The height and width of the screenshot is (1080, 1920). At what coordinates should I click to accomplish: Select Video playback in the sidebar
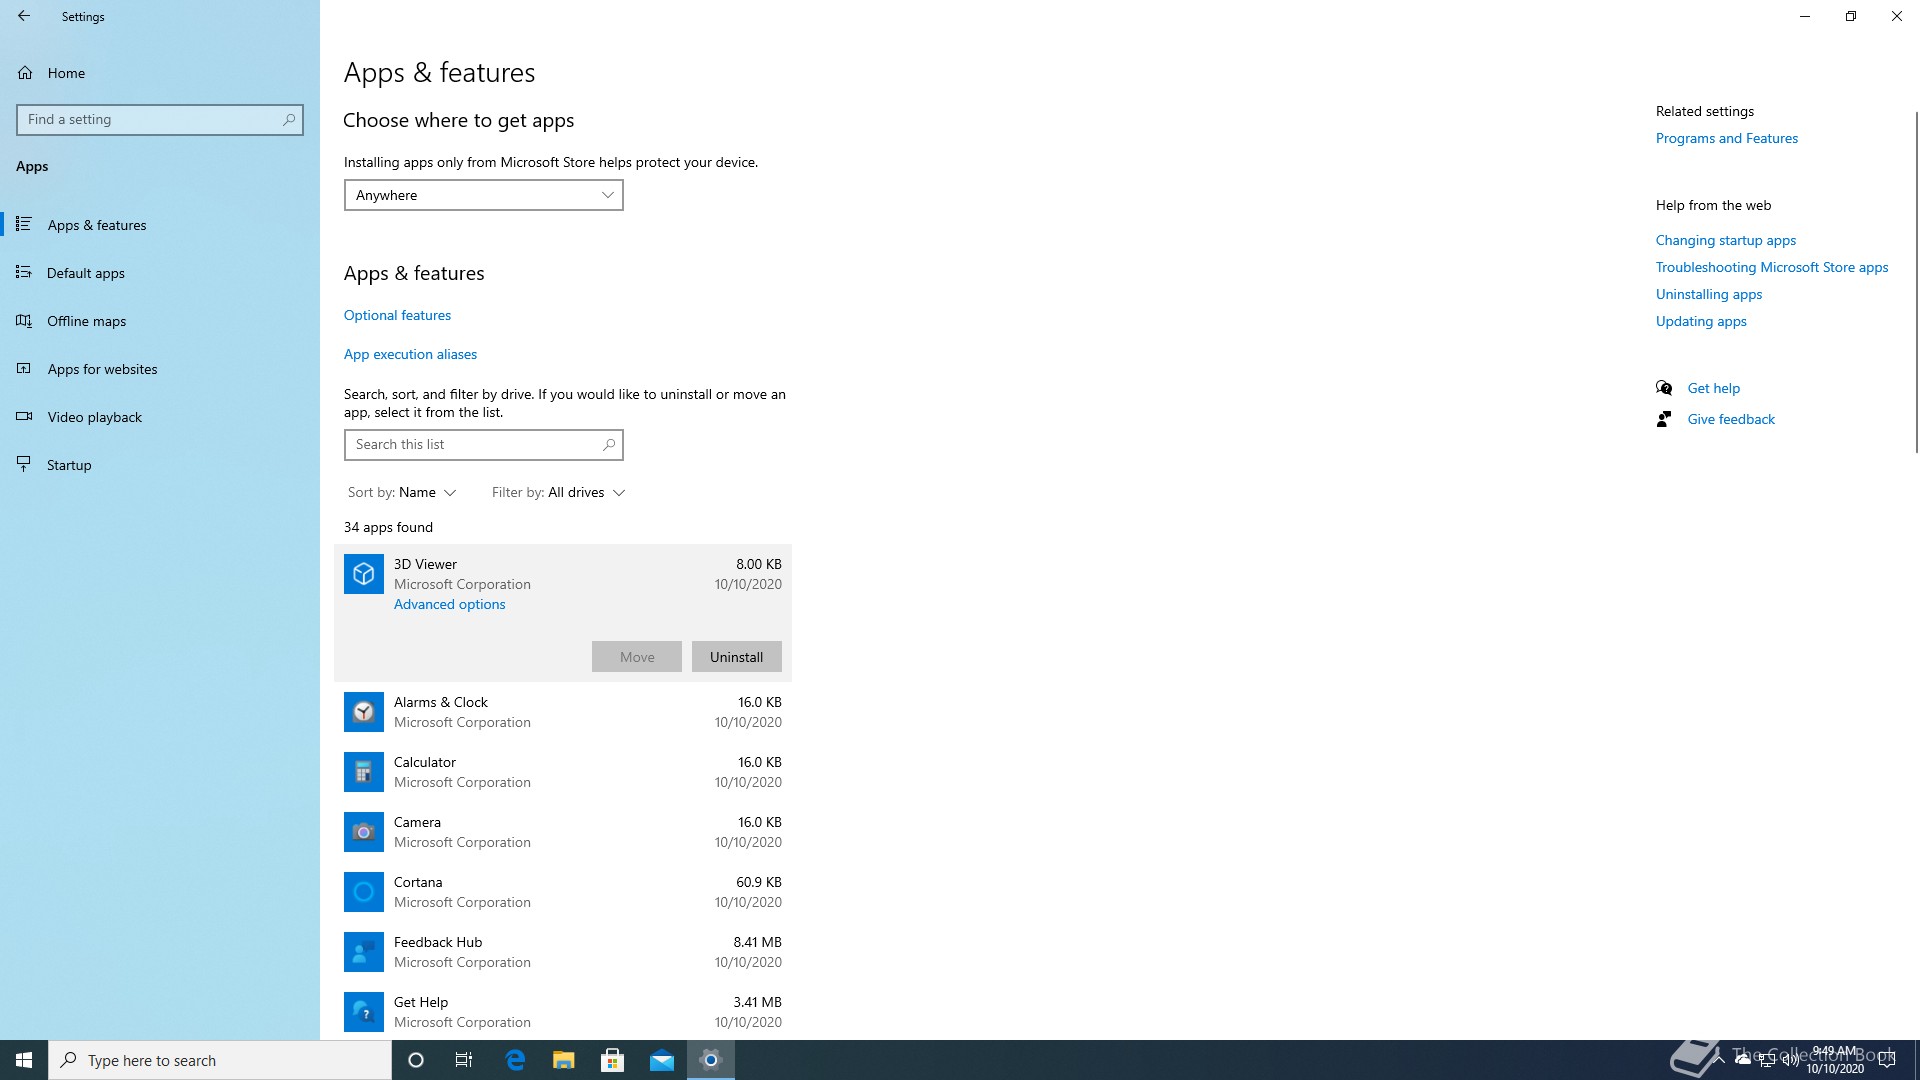pos(94,417)
